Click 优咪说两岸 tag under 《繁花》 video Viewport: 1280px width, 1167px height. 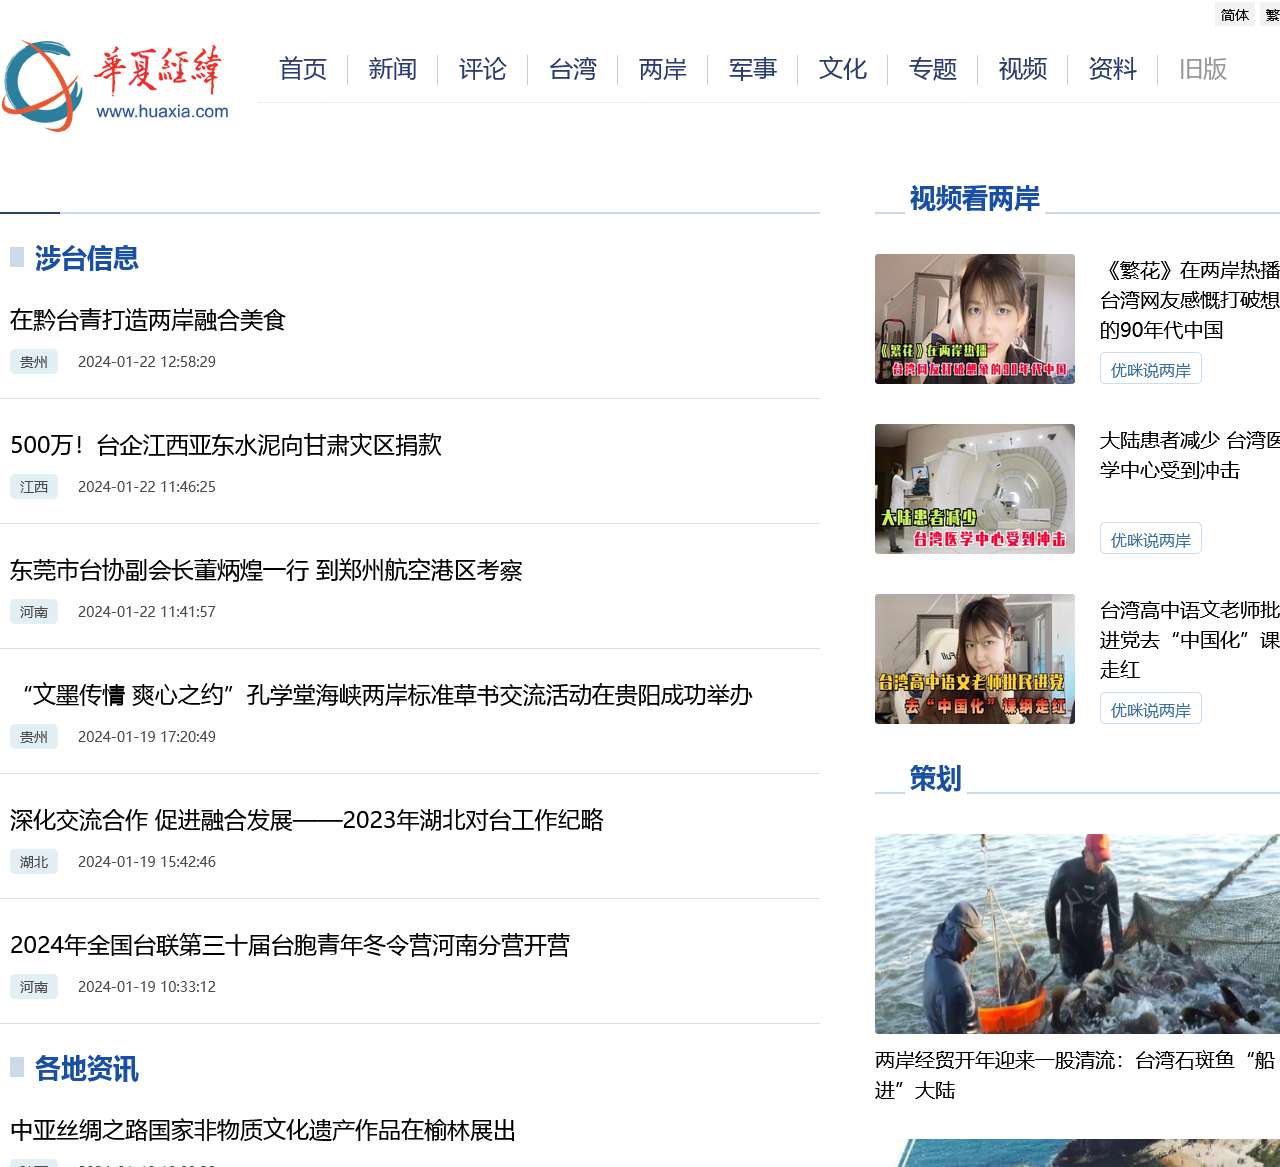(x=1151, y=369)
